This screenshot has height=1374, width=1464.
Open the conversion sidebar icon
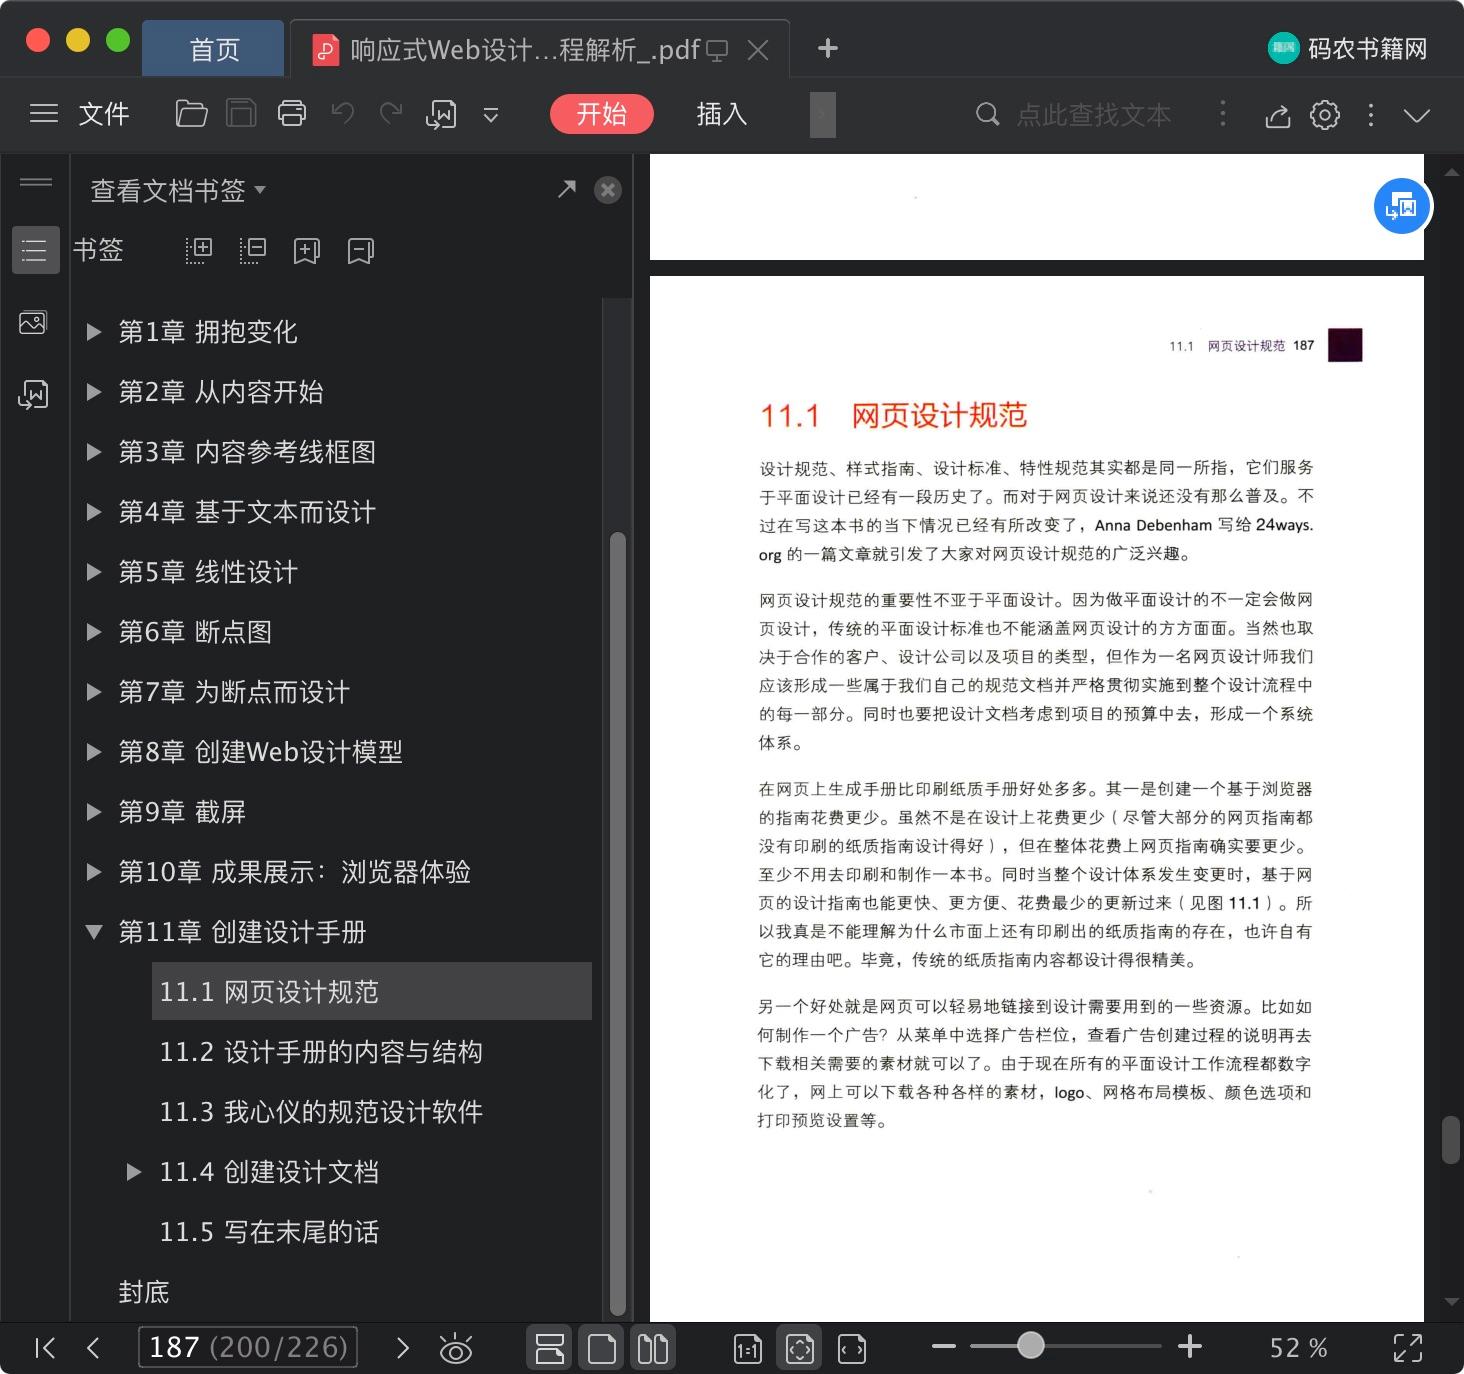(x=33, y=395)
